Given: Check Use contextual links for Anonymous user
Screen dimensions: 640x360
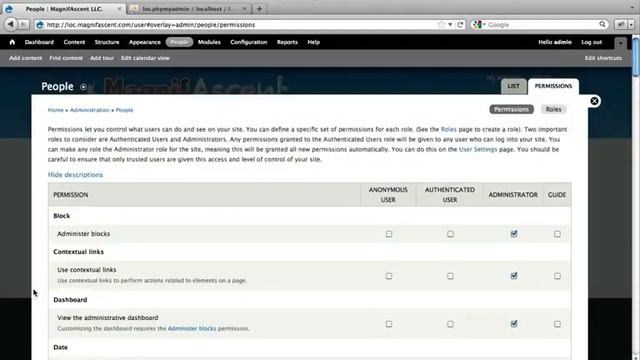Looking at the screenshot, I should (389, 276).
